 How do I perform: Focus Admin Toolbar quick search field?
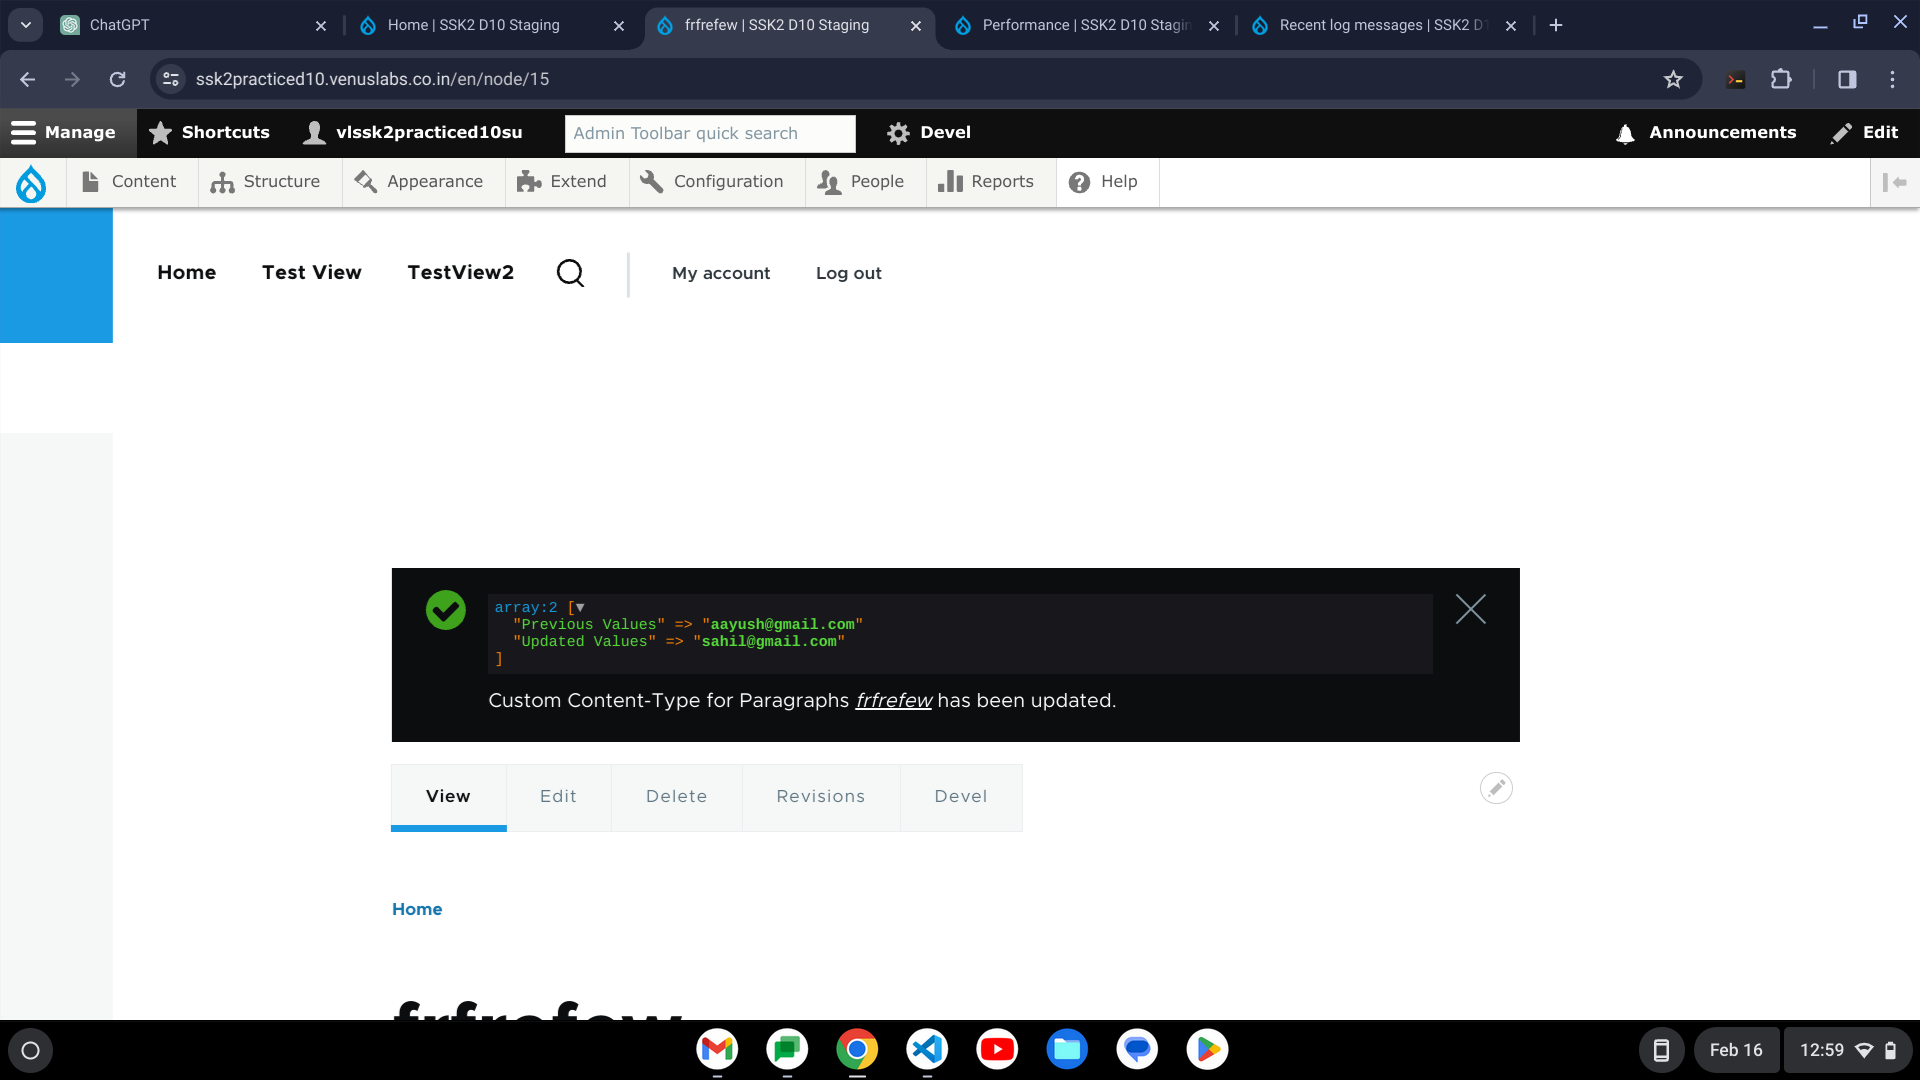710,133
